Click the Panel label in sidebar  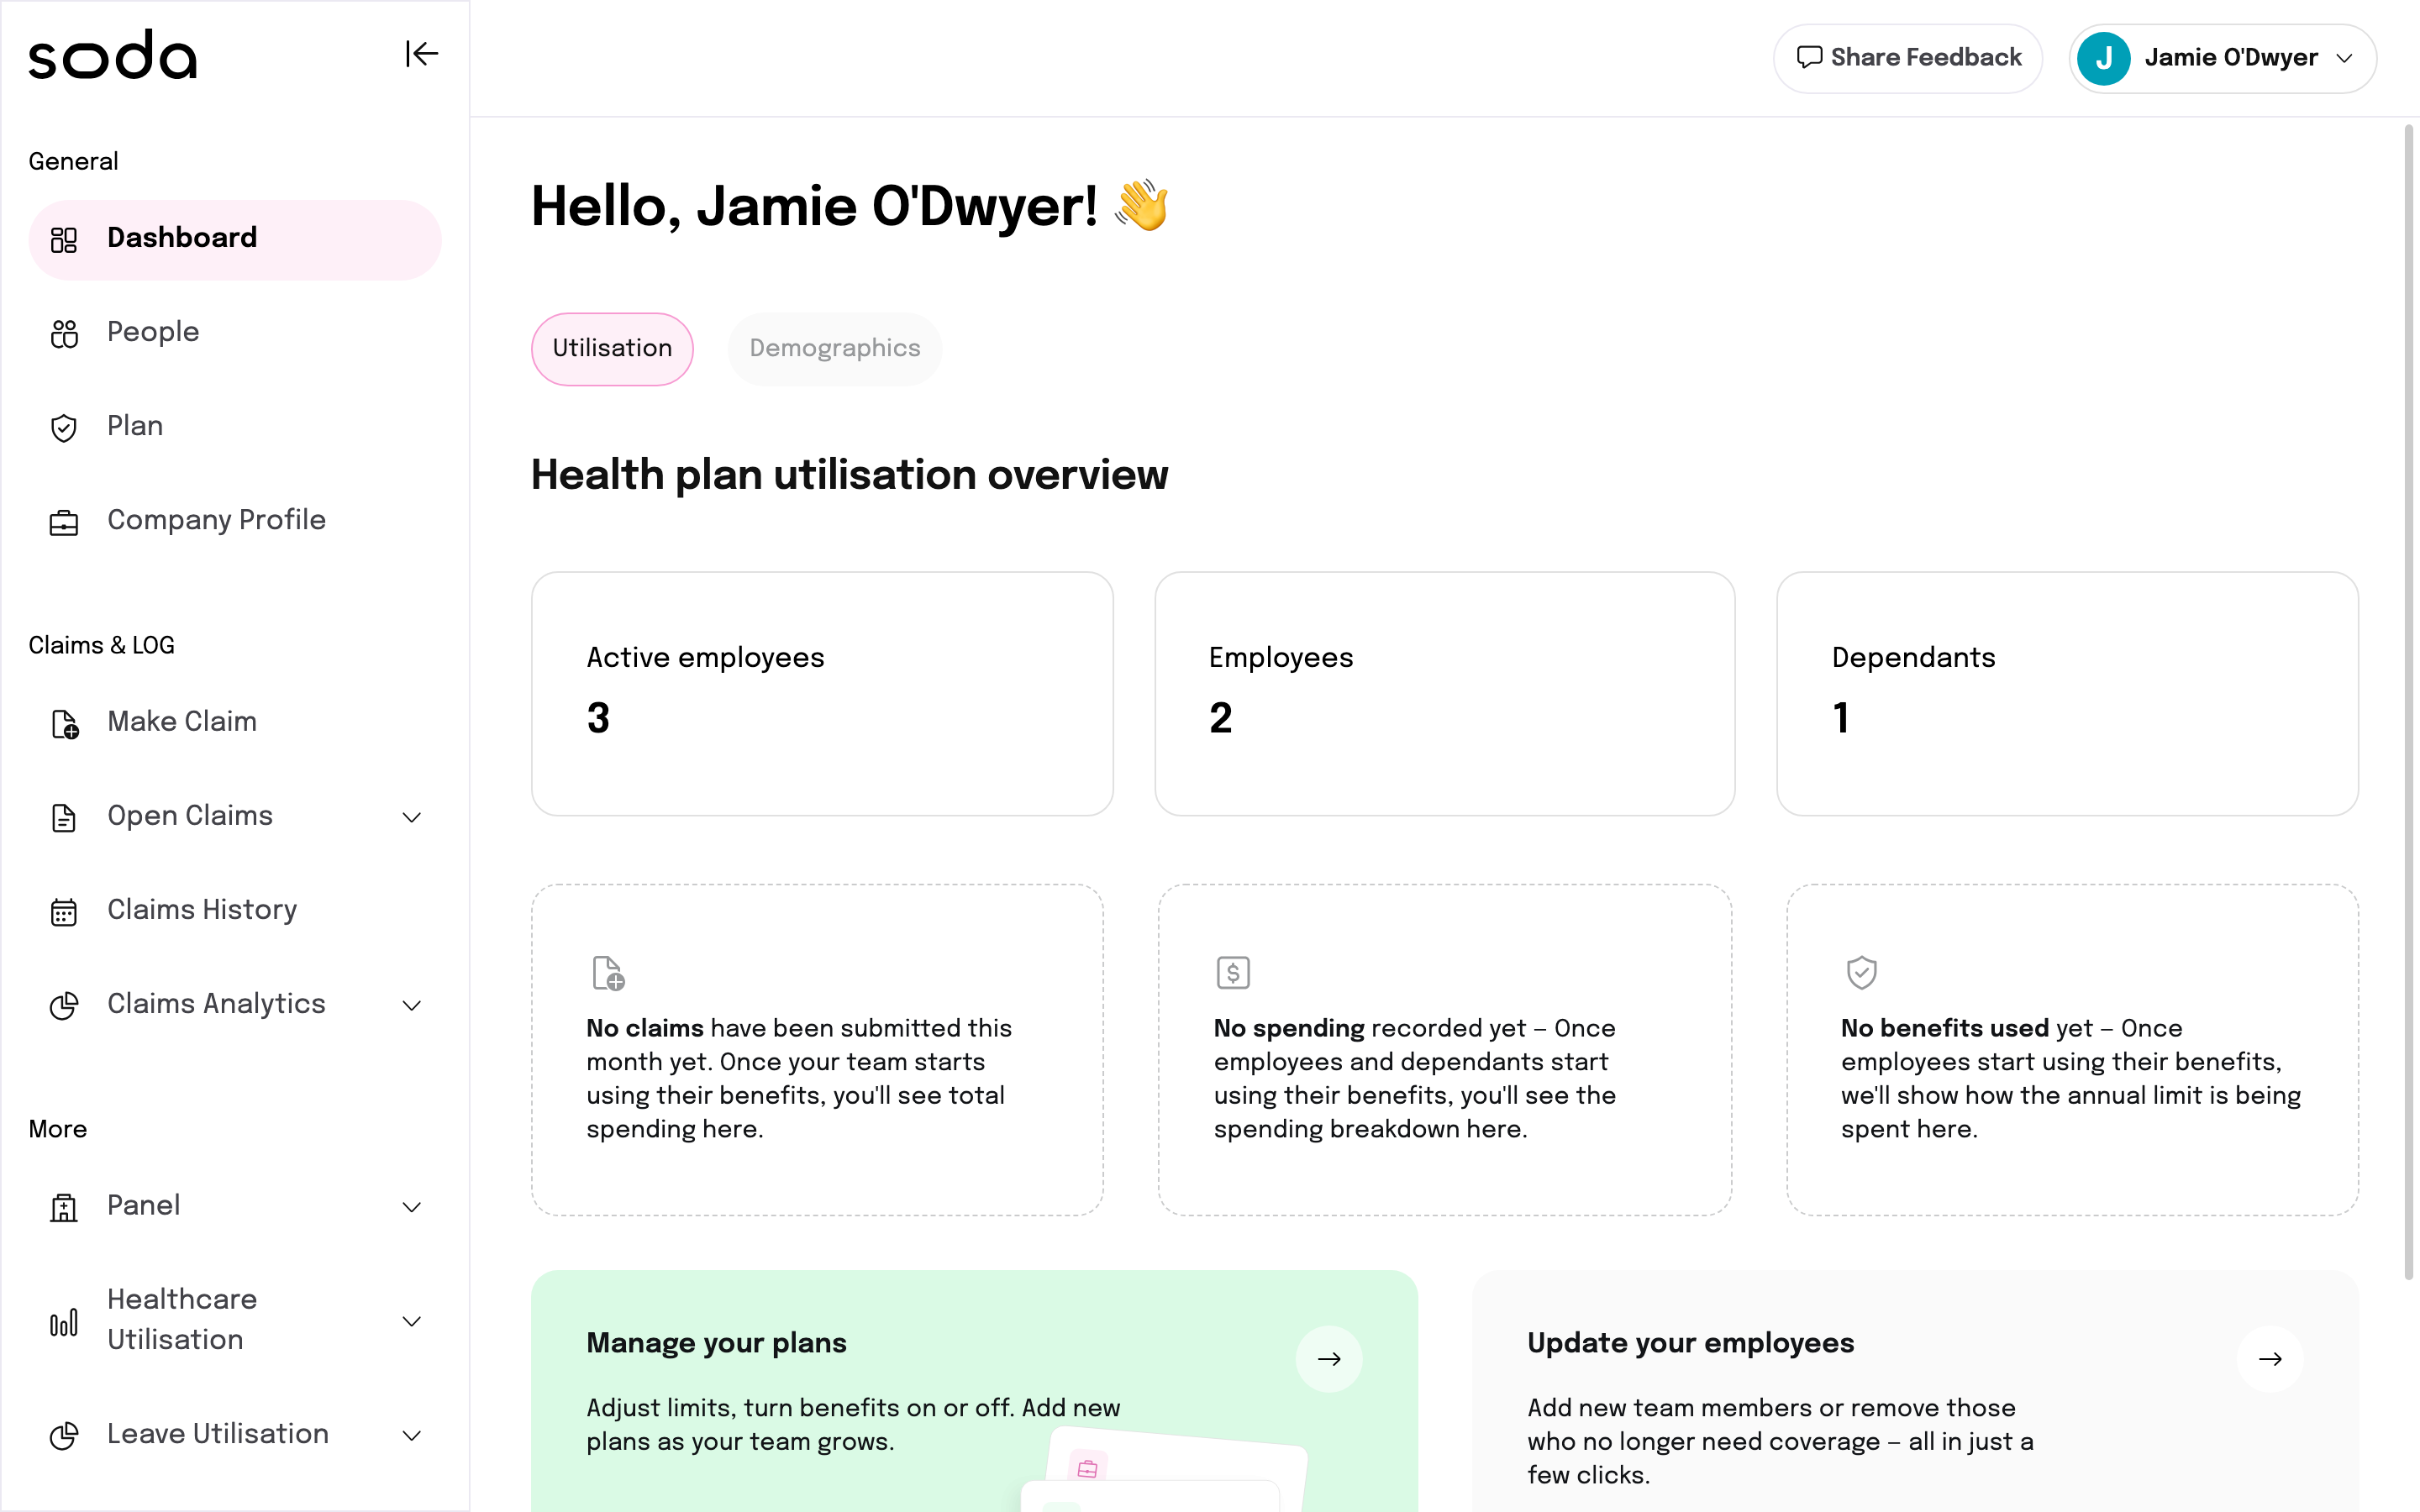(144, 1206)
